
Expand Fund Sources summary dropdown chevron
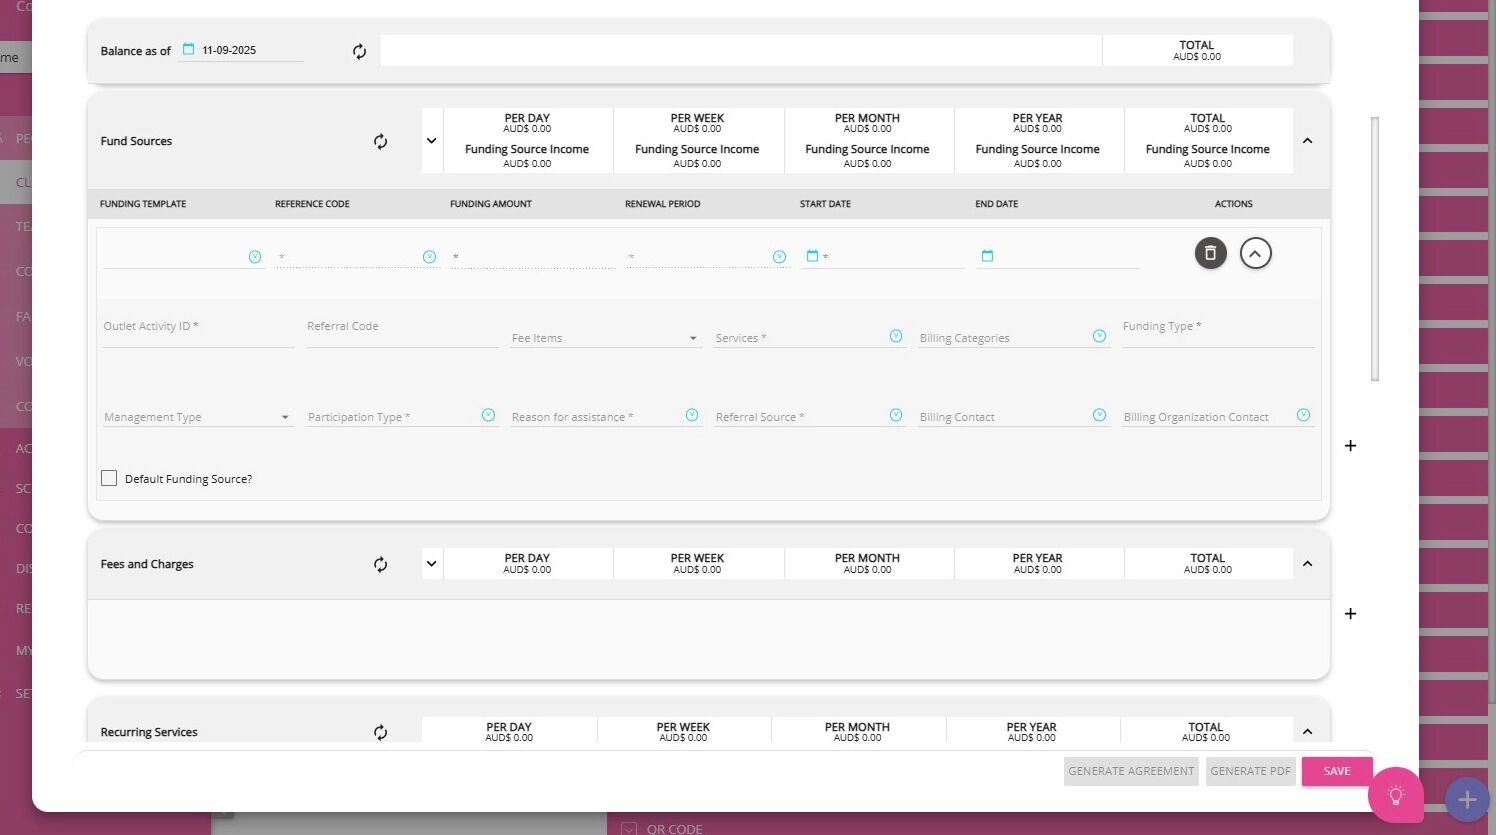432,141
